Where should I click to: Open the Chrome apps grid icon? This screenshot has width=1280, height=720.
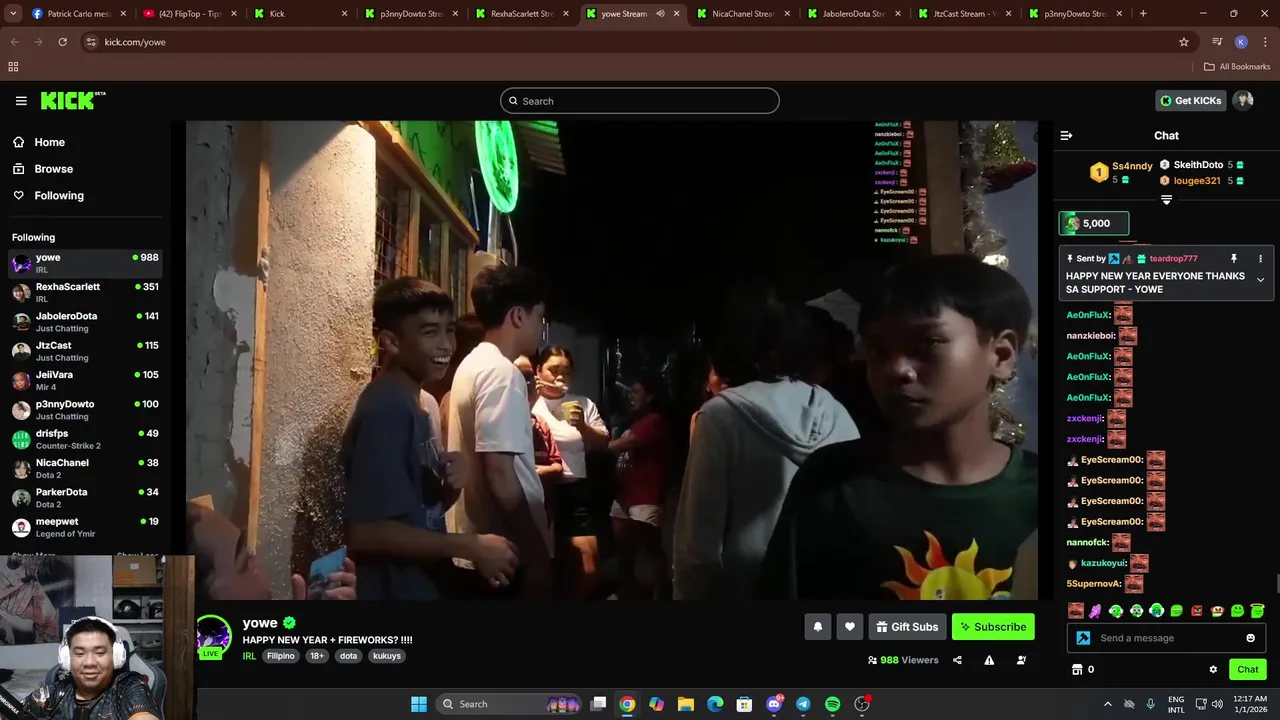click(x=13, y=67)
